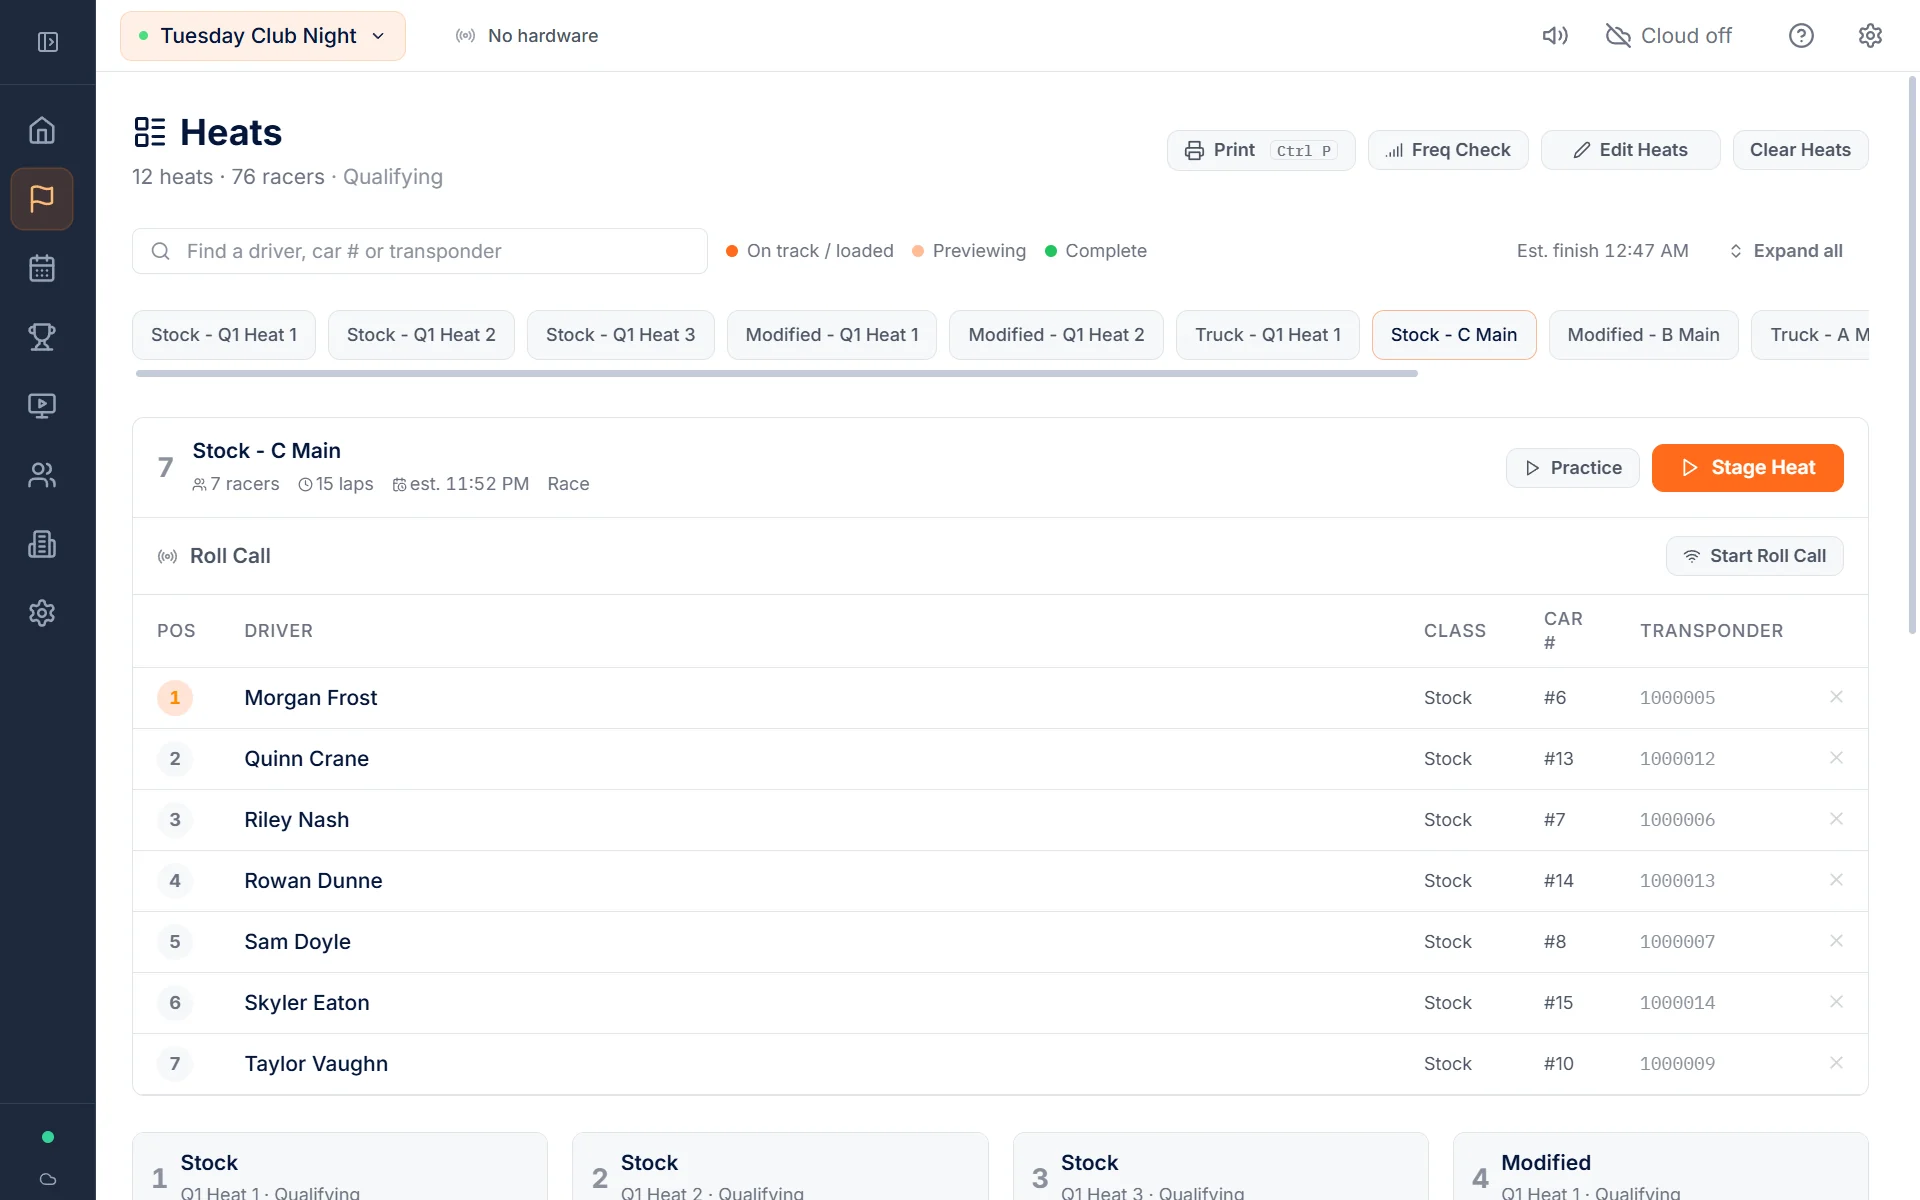Open top-right settings gear icon
Screen dimensions: 1920x1200
click(1870, 36)
